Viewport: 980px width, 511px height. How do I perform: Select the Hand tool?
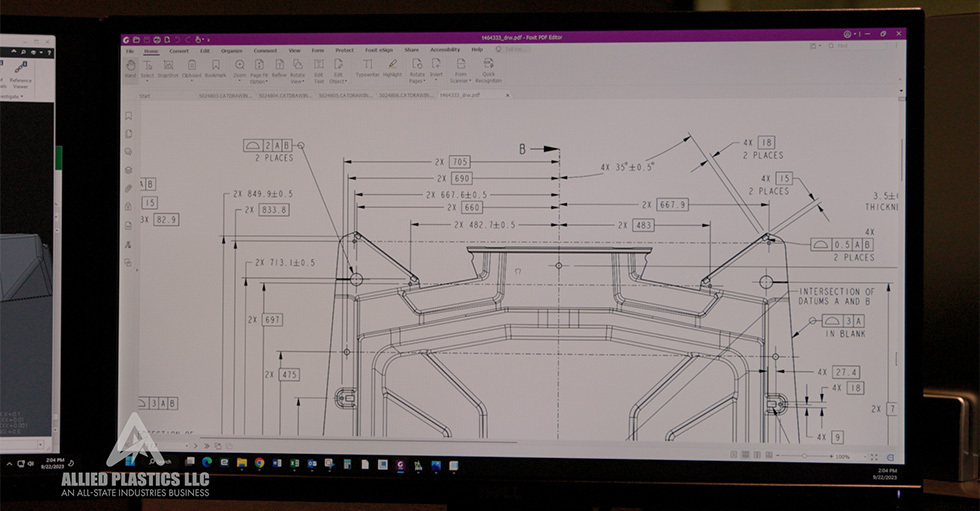click(x=130, y=66)
